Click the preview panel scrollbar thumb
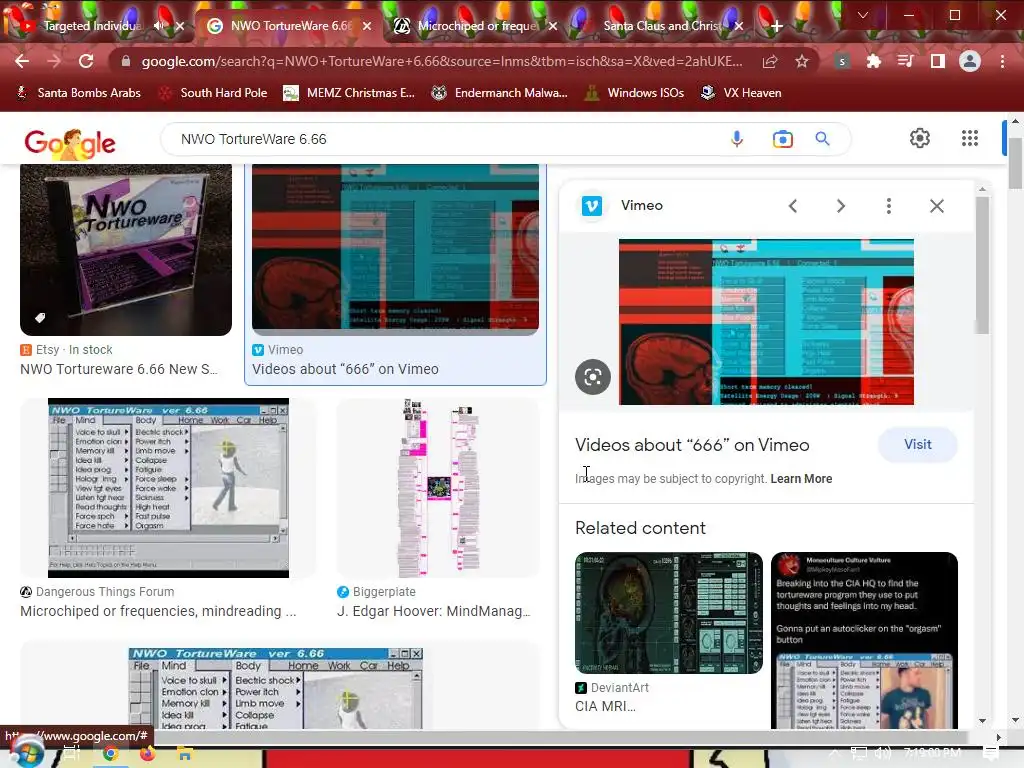 [982, 264]
